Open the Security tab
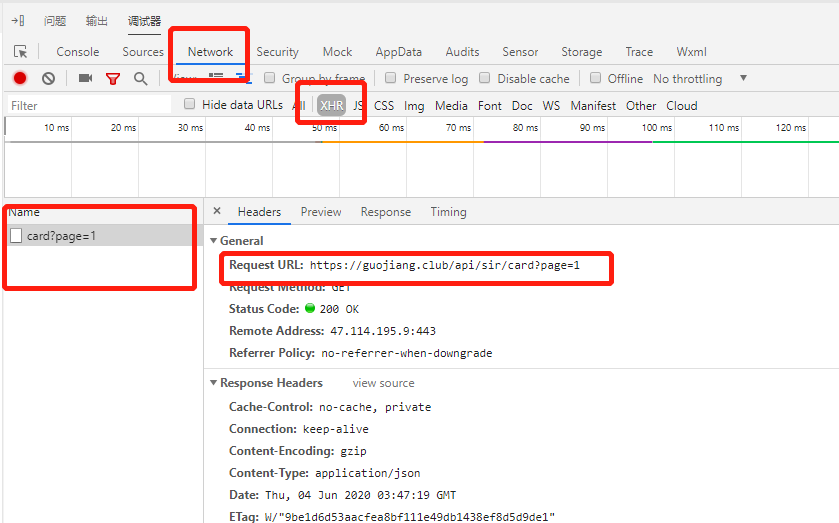Viewport: 839px width, 523px height. click(277, 52)
